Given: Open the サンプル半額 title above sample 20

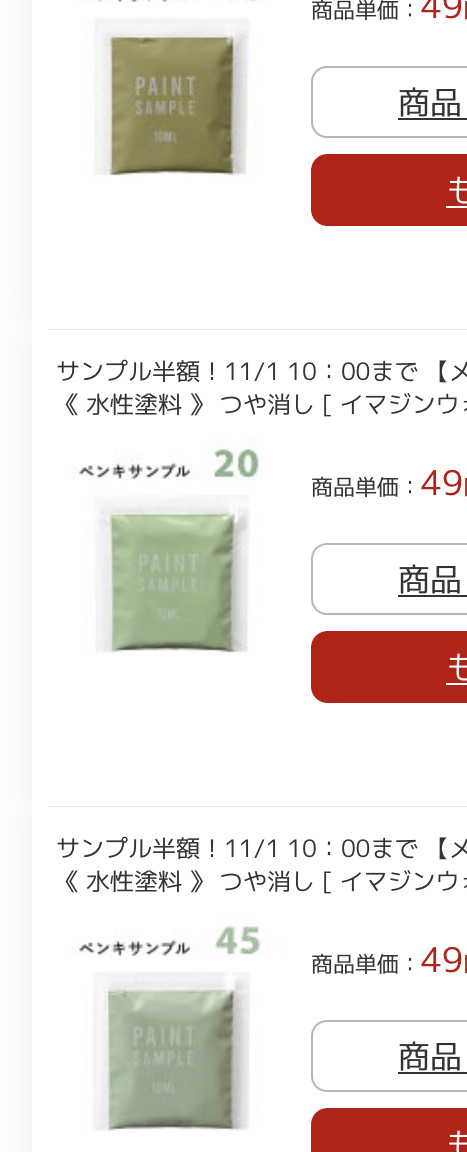Looking at the screenshot, I should (x=261, y=372).
